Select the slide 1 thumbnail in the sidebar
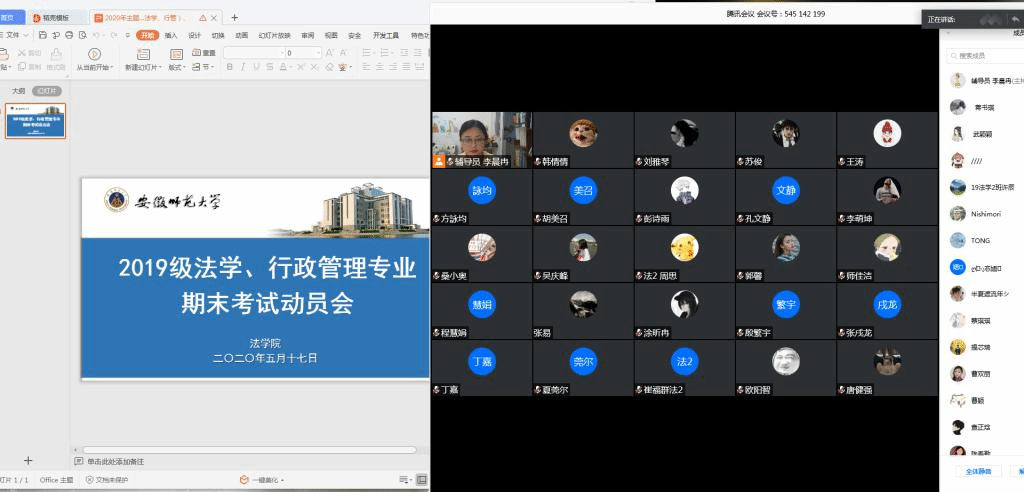The width and height of the screenshot is (1024, 492). 36,120
